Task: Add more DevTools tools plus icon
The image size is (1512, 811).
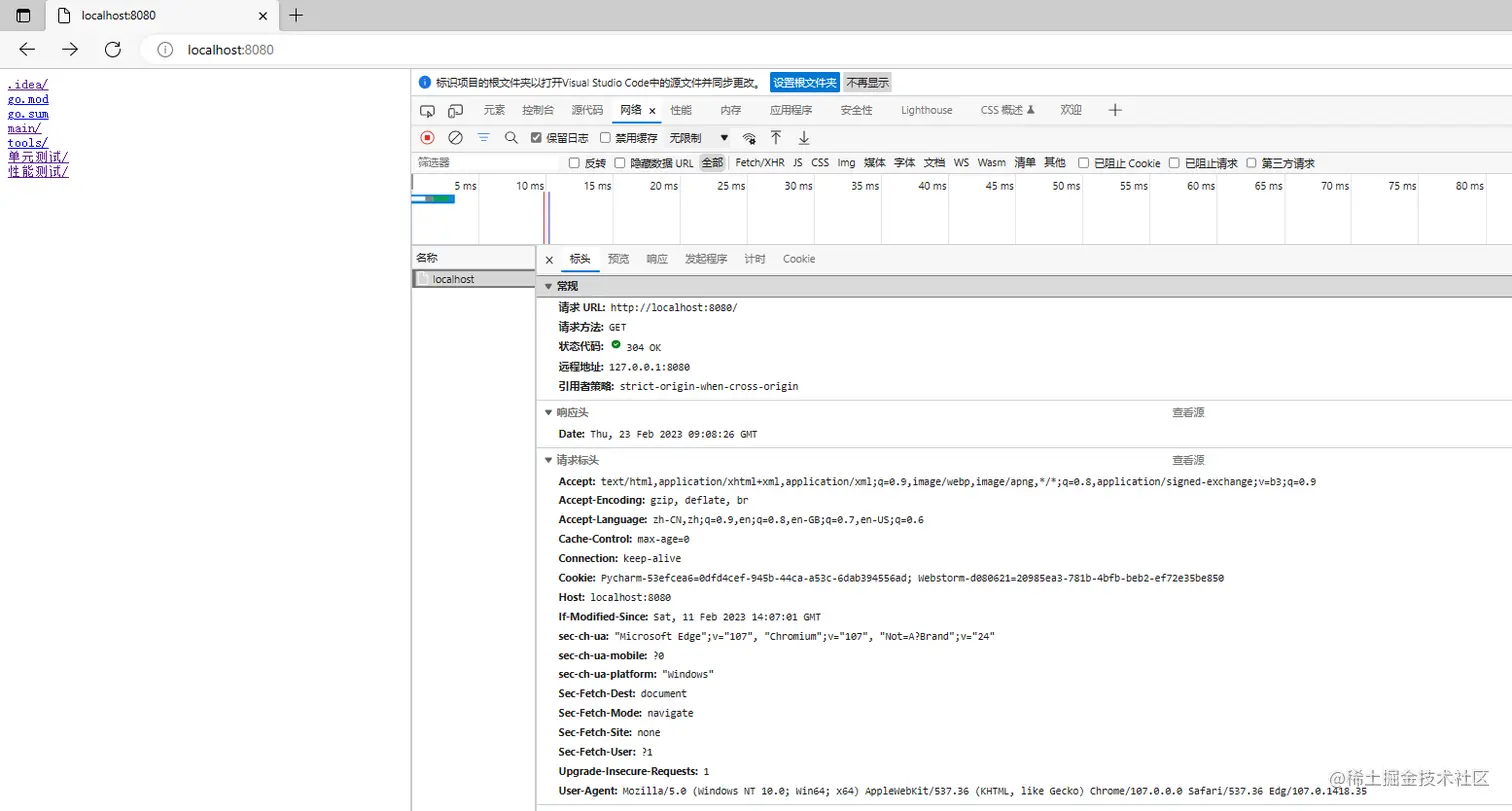Action: pos(1116,110)
